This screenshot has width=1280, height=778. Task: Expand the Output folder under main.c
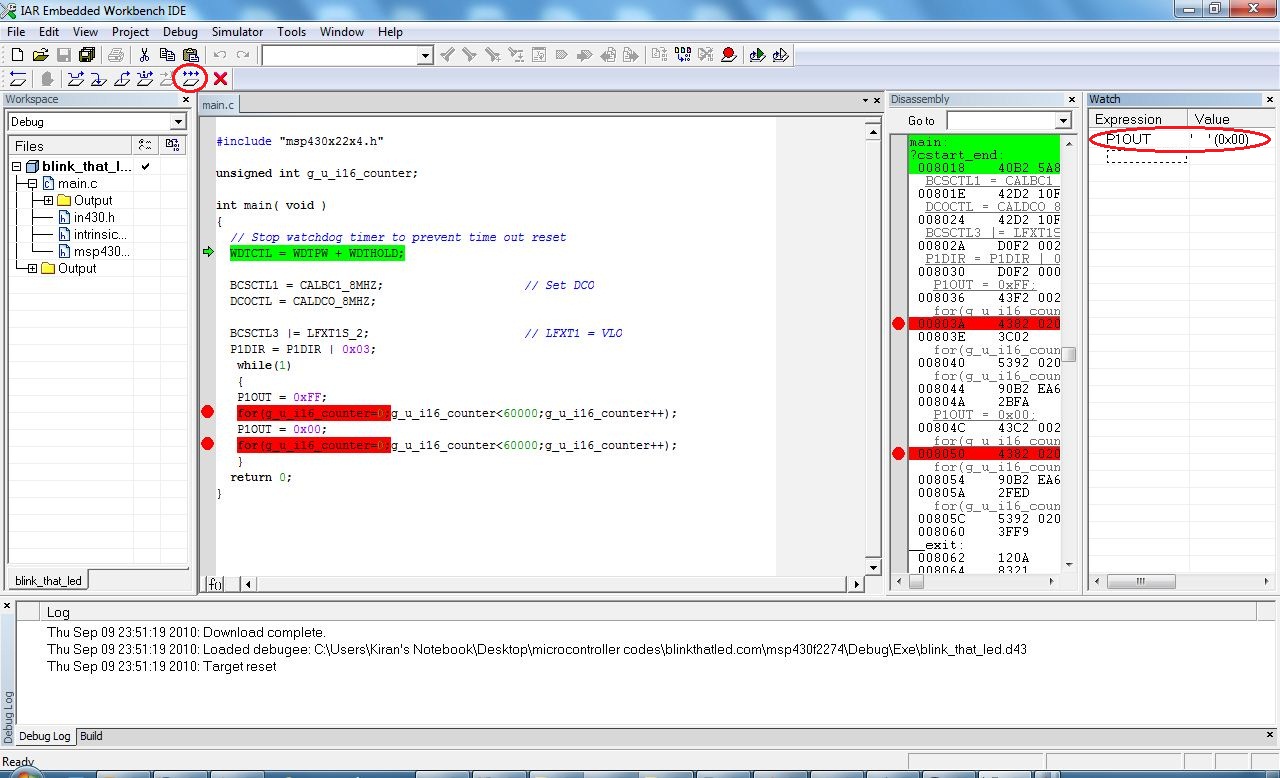(48, 201)
